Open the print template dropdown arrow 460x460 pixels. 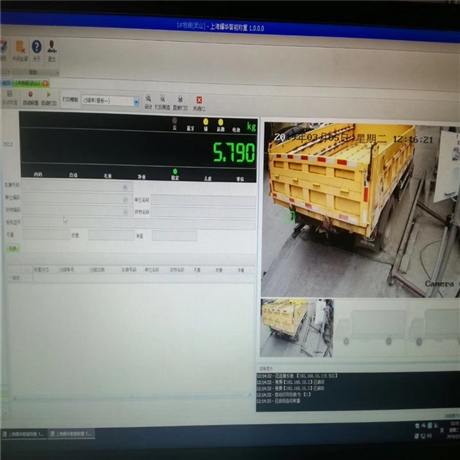click(136, 102)
